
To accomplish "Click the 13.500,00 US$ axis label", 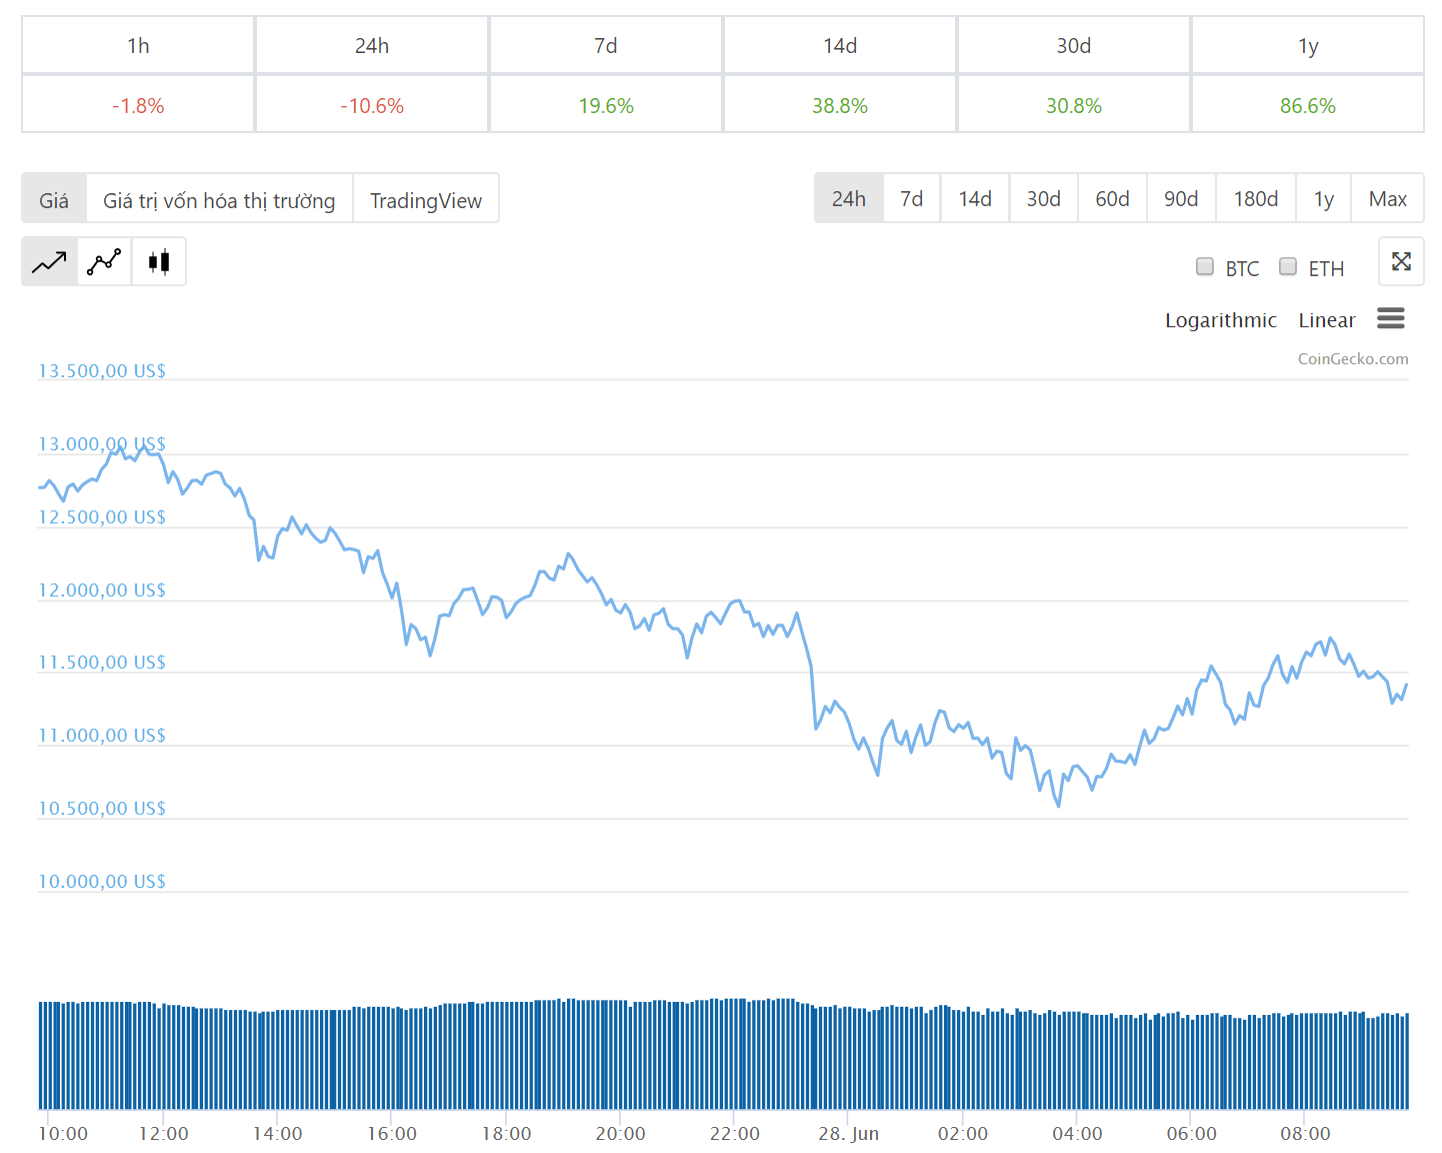I will 102,371.
